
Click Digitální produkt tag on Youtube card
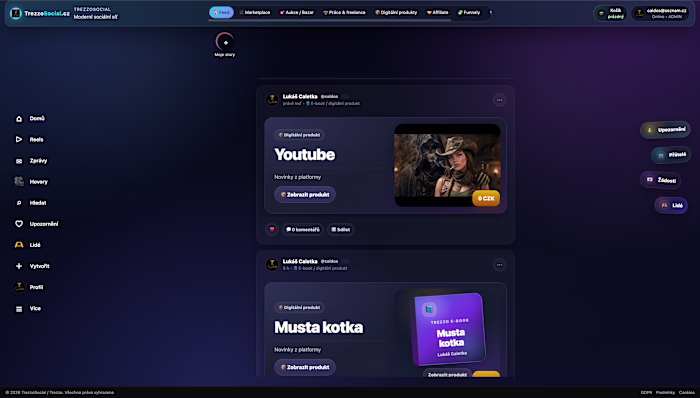click(299, 135)
